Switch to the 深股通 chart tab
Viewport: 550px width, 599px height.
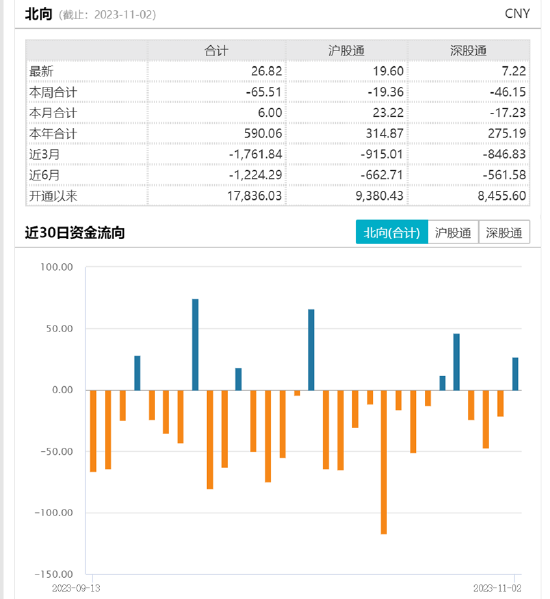tap(504, 232)
